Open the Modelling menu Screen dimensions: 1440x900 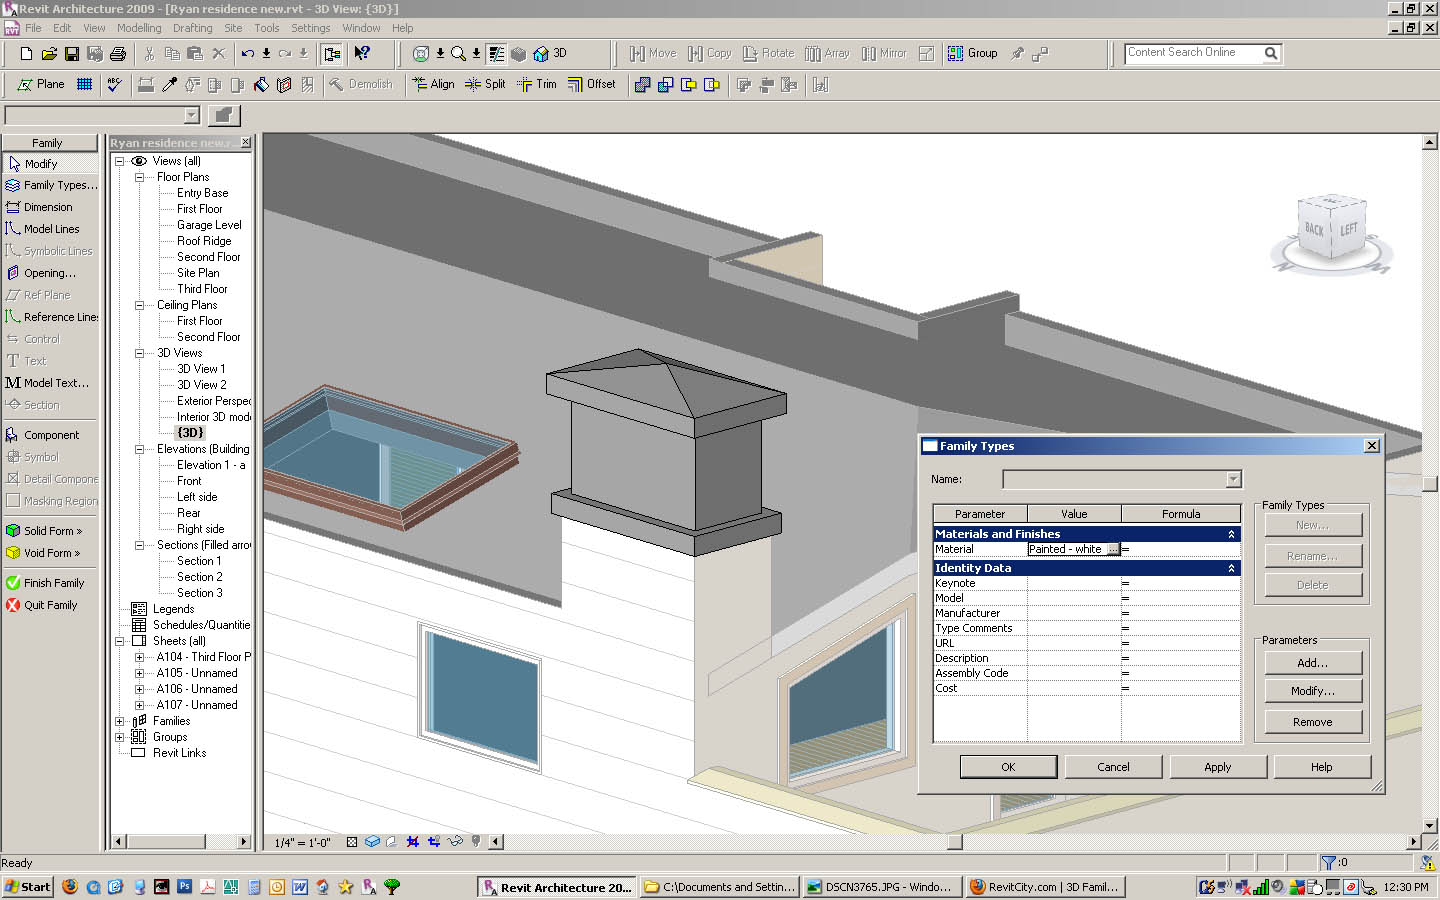coord(138,28)
